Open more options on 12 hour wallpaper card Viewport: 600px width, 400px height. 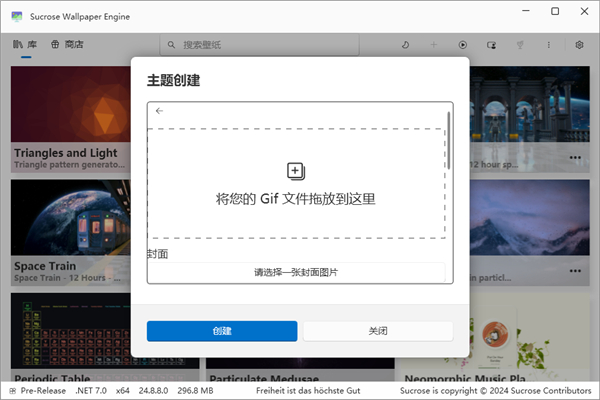pyautogui.click(x=575, y=158)
